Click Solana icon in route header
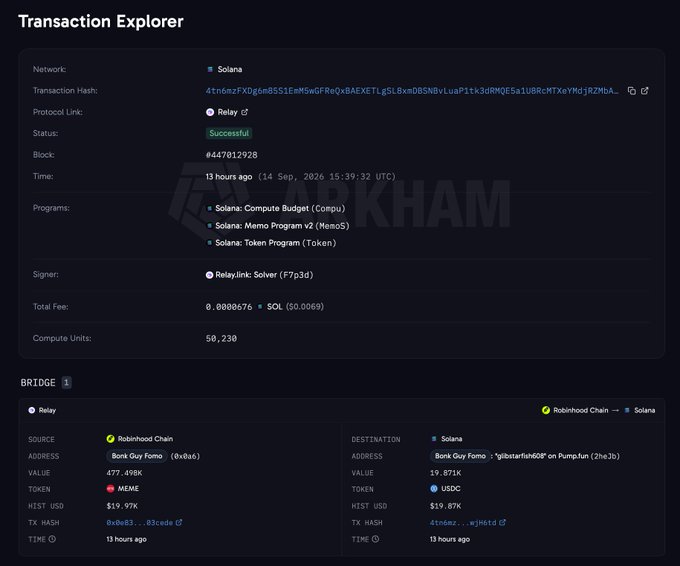Screen dimensions: 680x566 click(627, 410)
